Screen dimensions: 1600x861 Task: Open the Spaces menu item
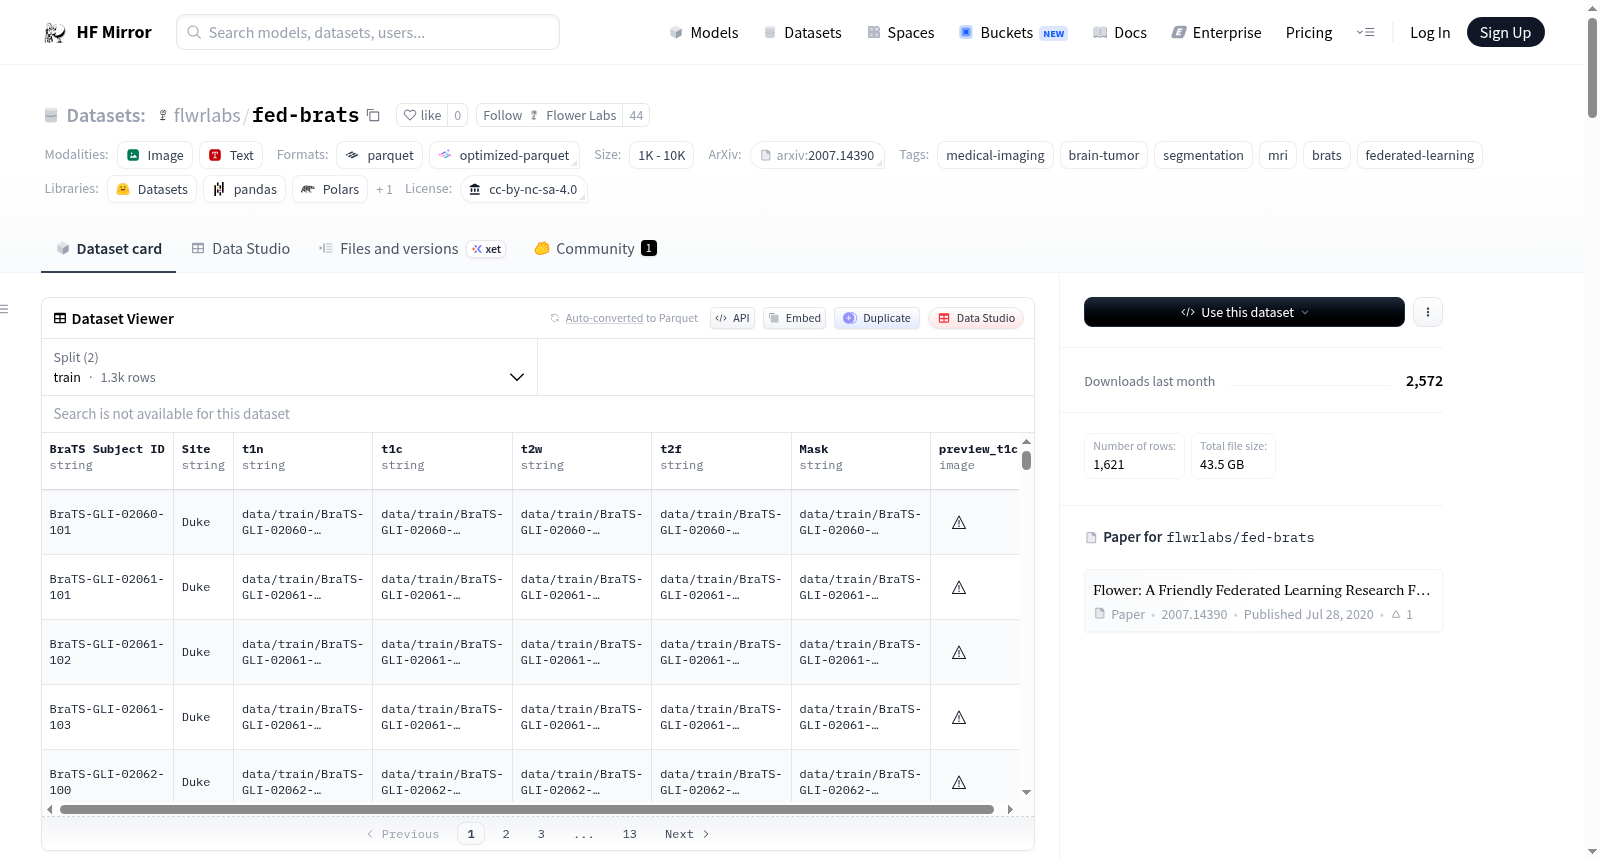(901, 33)
